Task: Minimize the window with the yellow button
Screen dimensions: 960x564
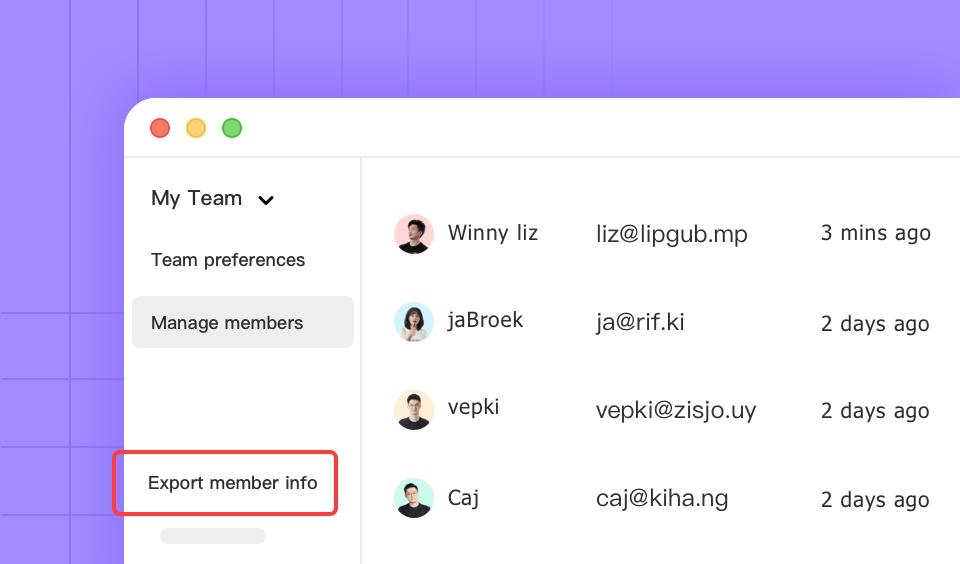Action: 196,128
